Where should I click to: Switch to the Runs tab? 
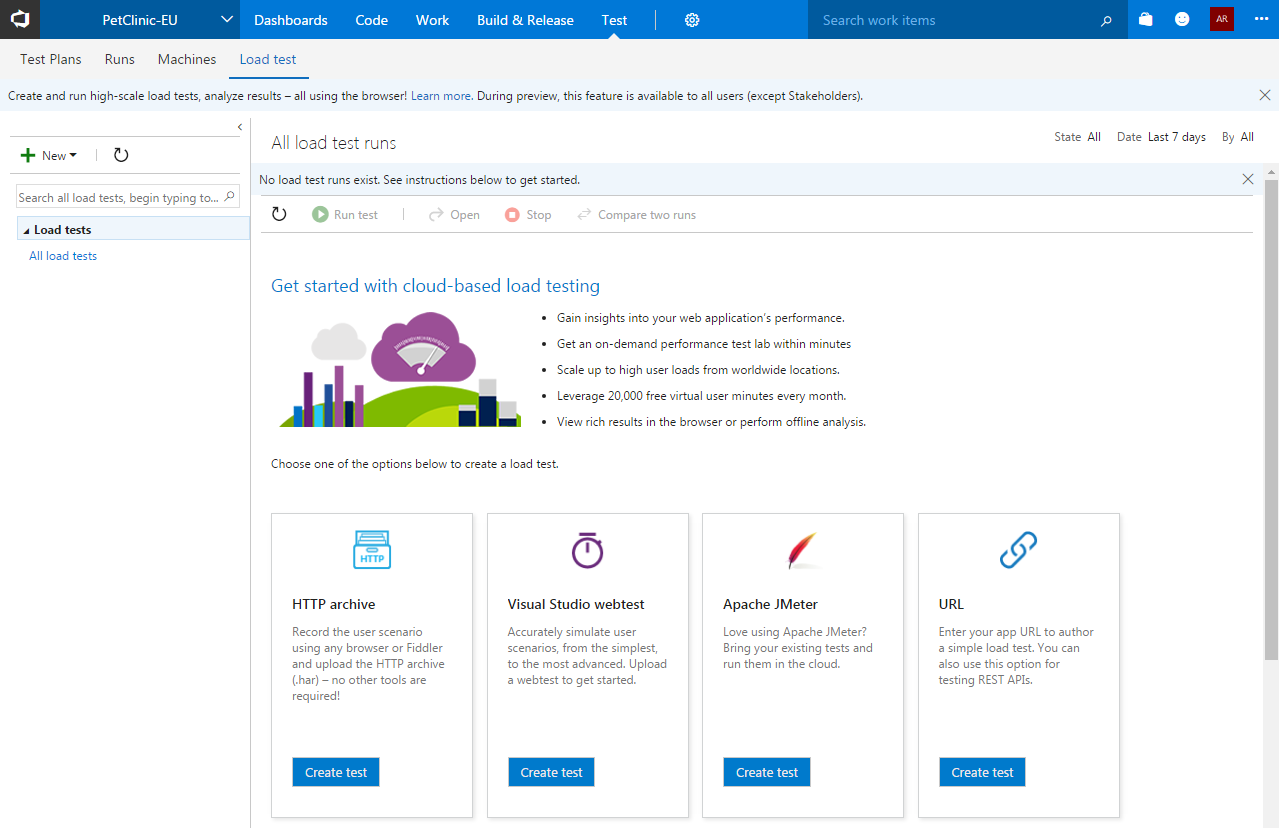tap(120, 59)
